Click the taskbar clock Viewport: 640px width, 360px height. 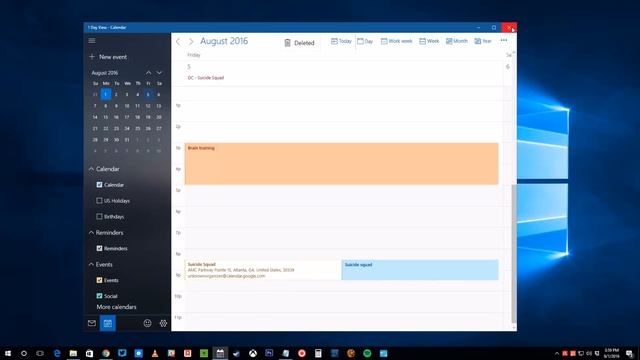[611, 353]
